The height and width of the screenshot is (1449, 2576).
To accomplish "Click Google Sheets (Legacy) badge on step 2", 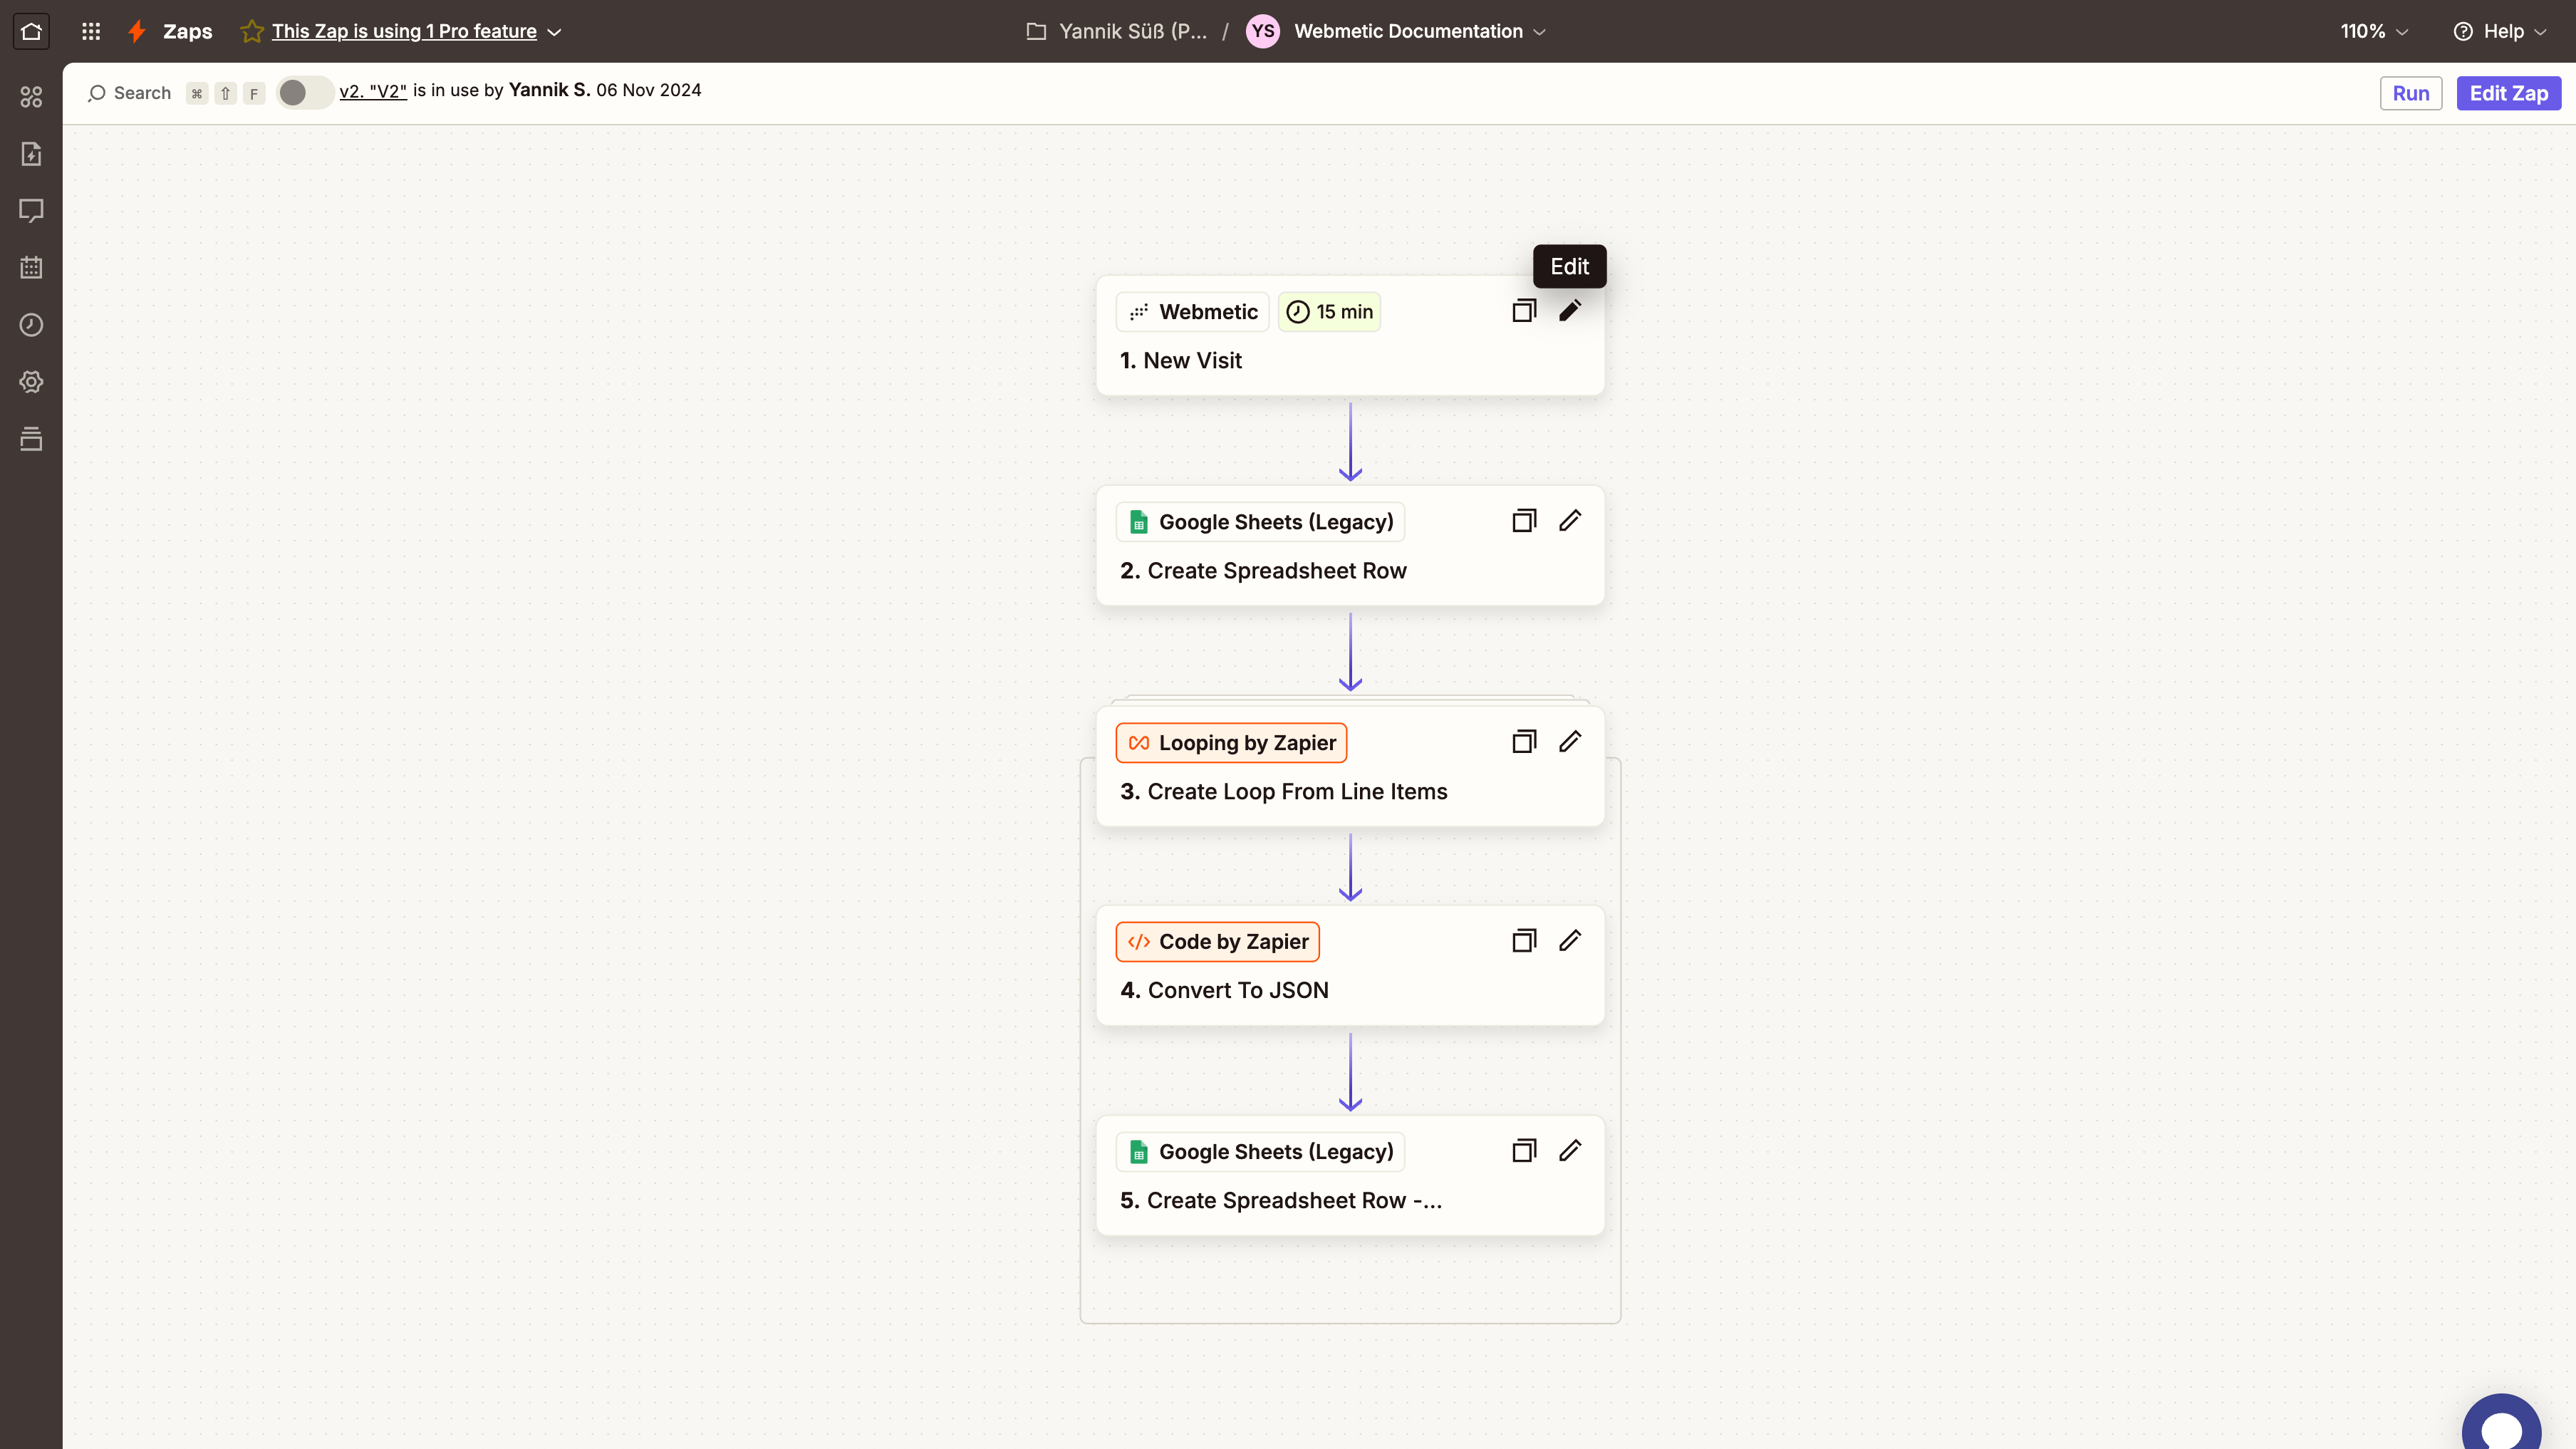I will click(1260, 522).
